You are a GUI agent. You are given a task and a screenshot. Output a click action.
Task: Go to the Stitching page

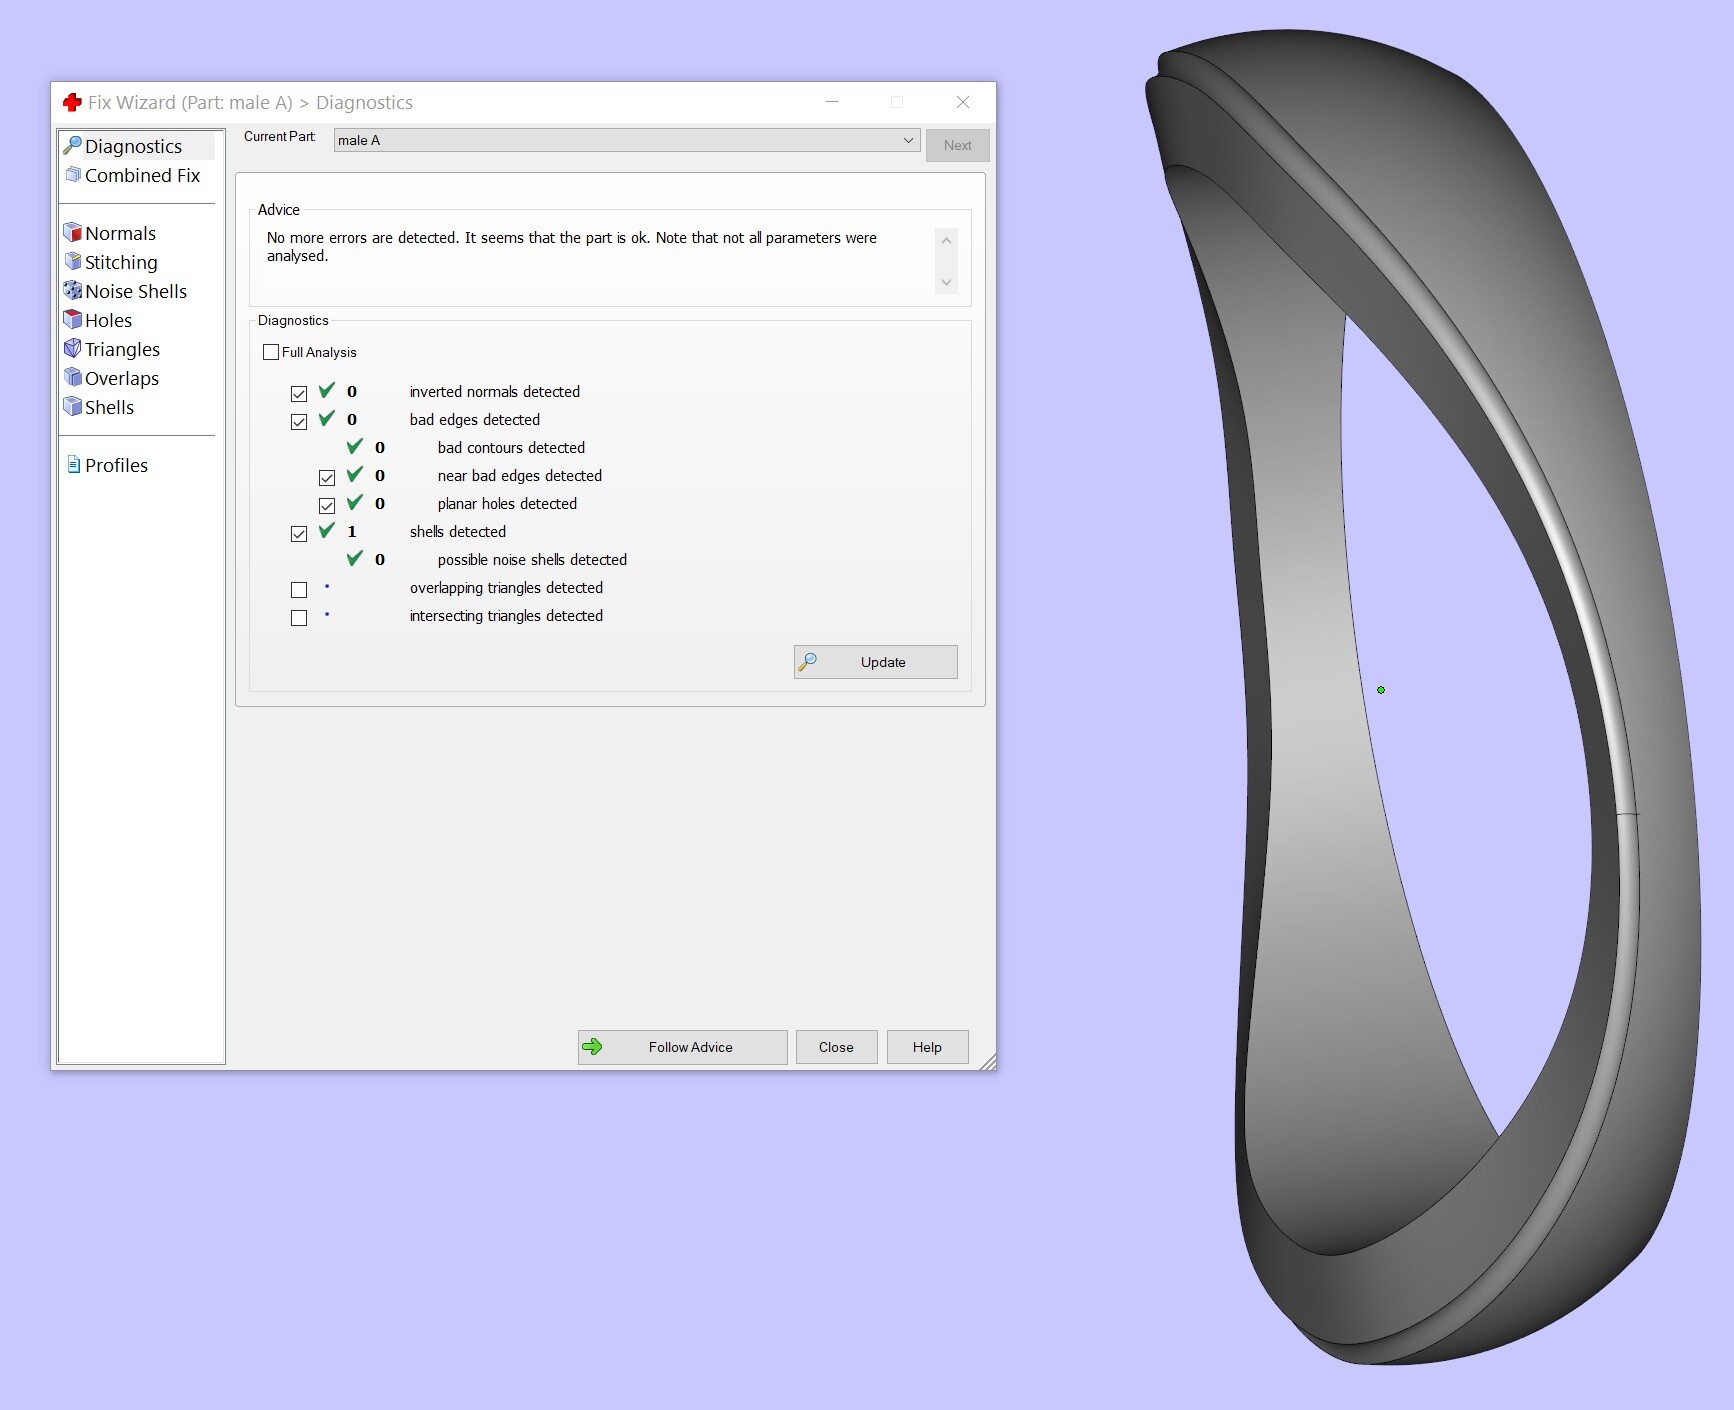[121, 262]
